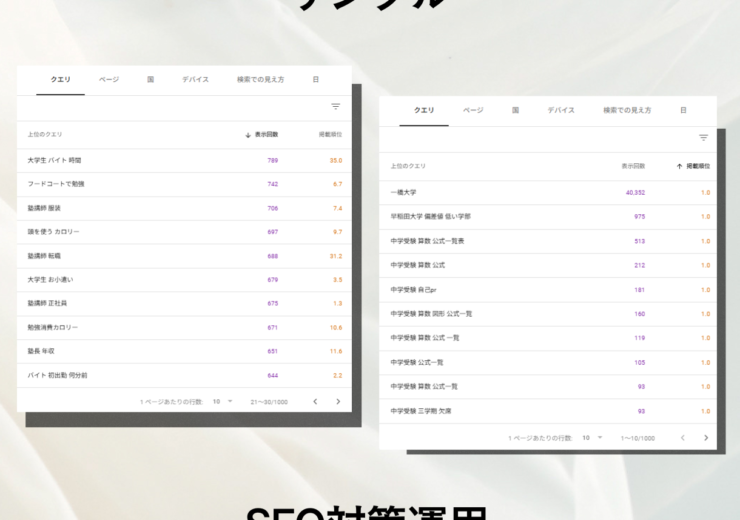
Task: Select the 大学生 バイト 時間 query row
Action: (55, 160)
